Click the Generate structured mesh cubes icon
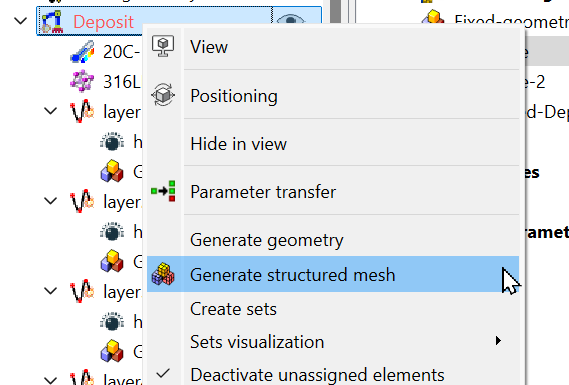Screen dimensions: 569x385 (163, 274)
